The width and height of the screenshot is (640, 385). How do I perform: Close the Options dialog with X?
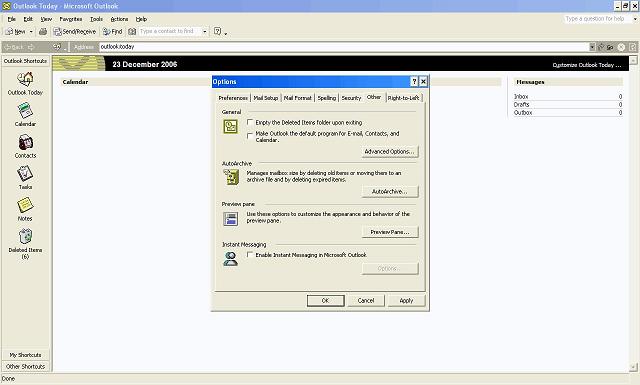click(x=423, y=82)
